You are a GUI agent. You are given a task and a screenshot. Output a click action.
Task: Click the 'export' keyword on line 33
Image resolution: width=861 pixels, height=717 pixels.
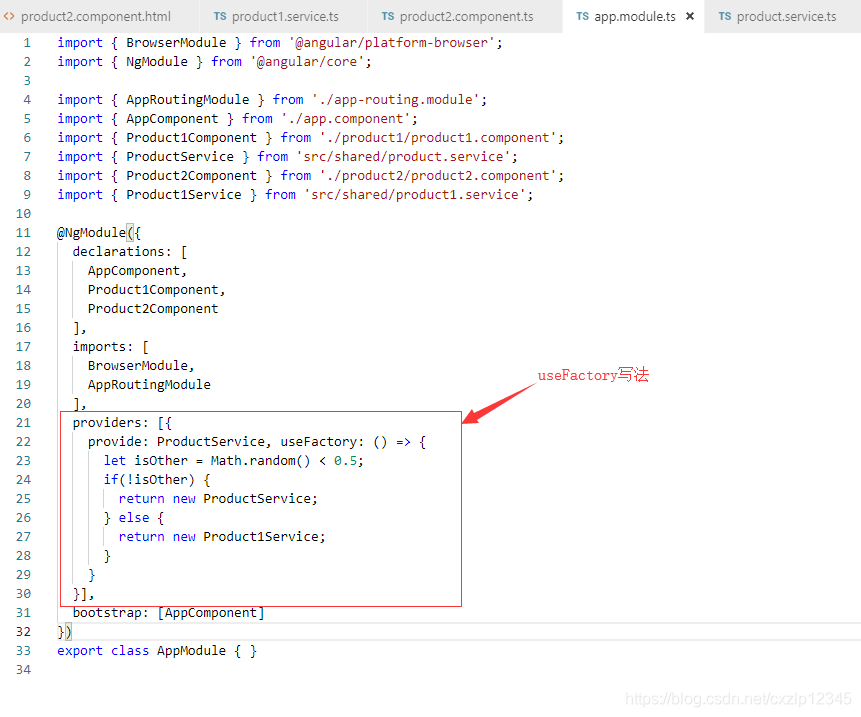pos(80,651)
